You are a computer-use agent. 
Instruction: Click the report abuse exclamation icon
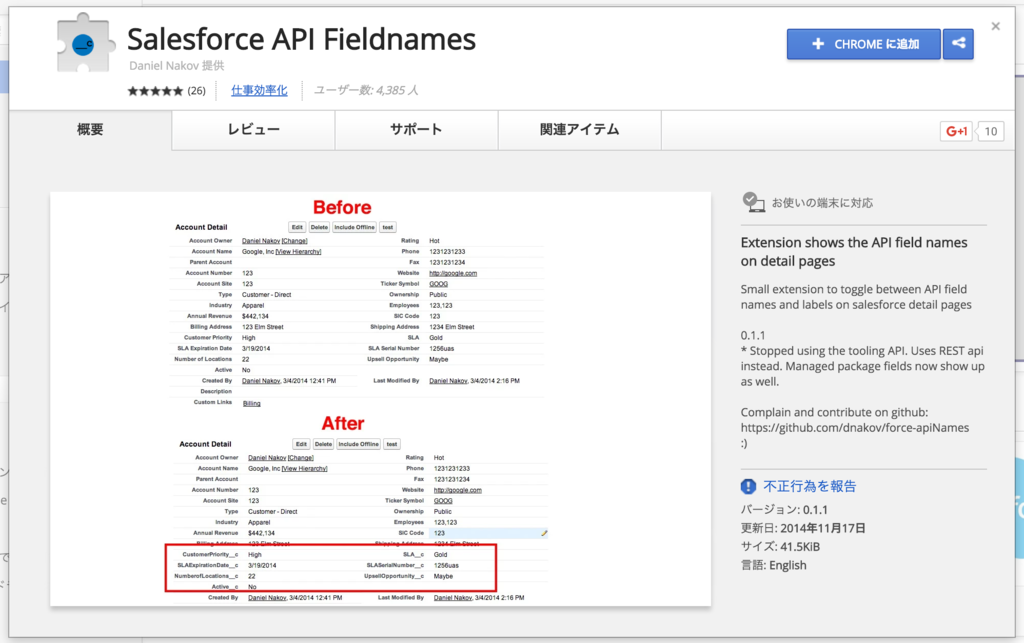pos(748,486)
